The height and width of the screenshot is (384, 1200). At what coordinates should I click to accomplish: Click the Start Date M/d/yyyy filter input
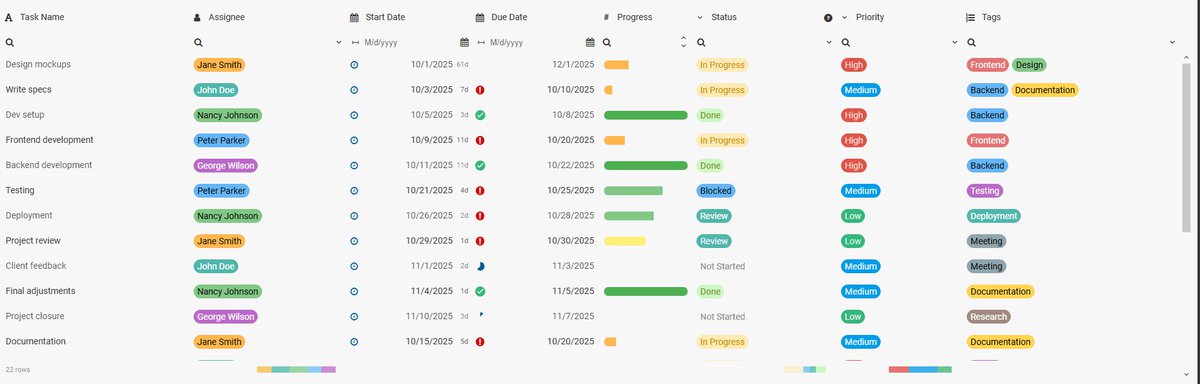(x=408, y=43)
